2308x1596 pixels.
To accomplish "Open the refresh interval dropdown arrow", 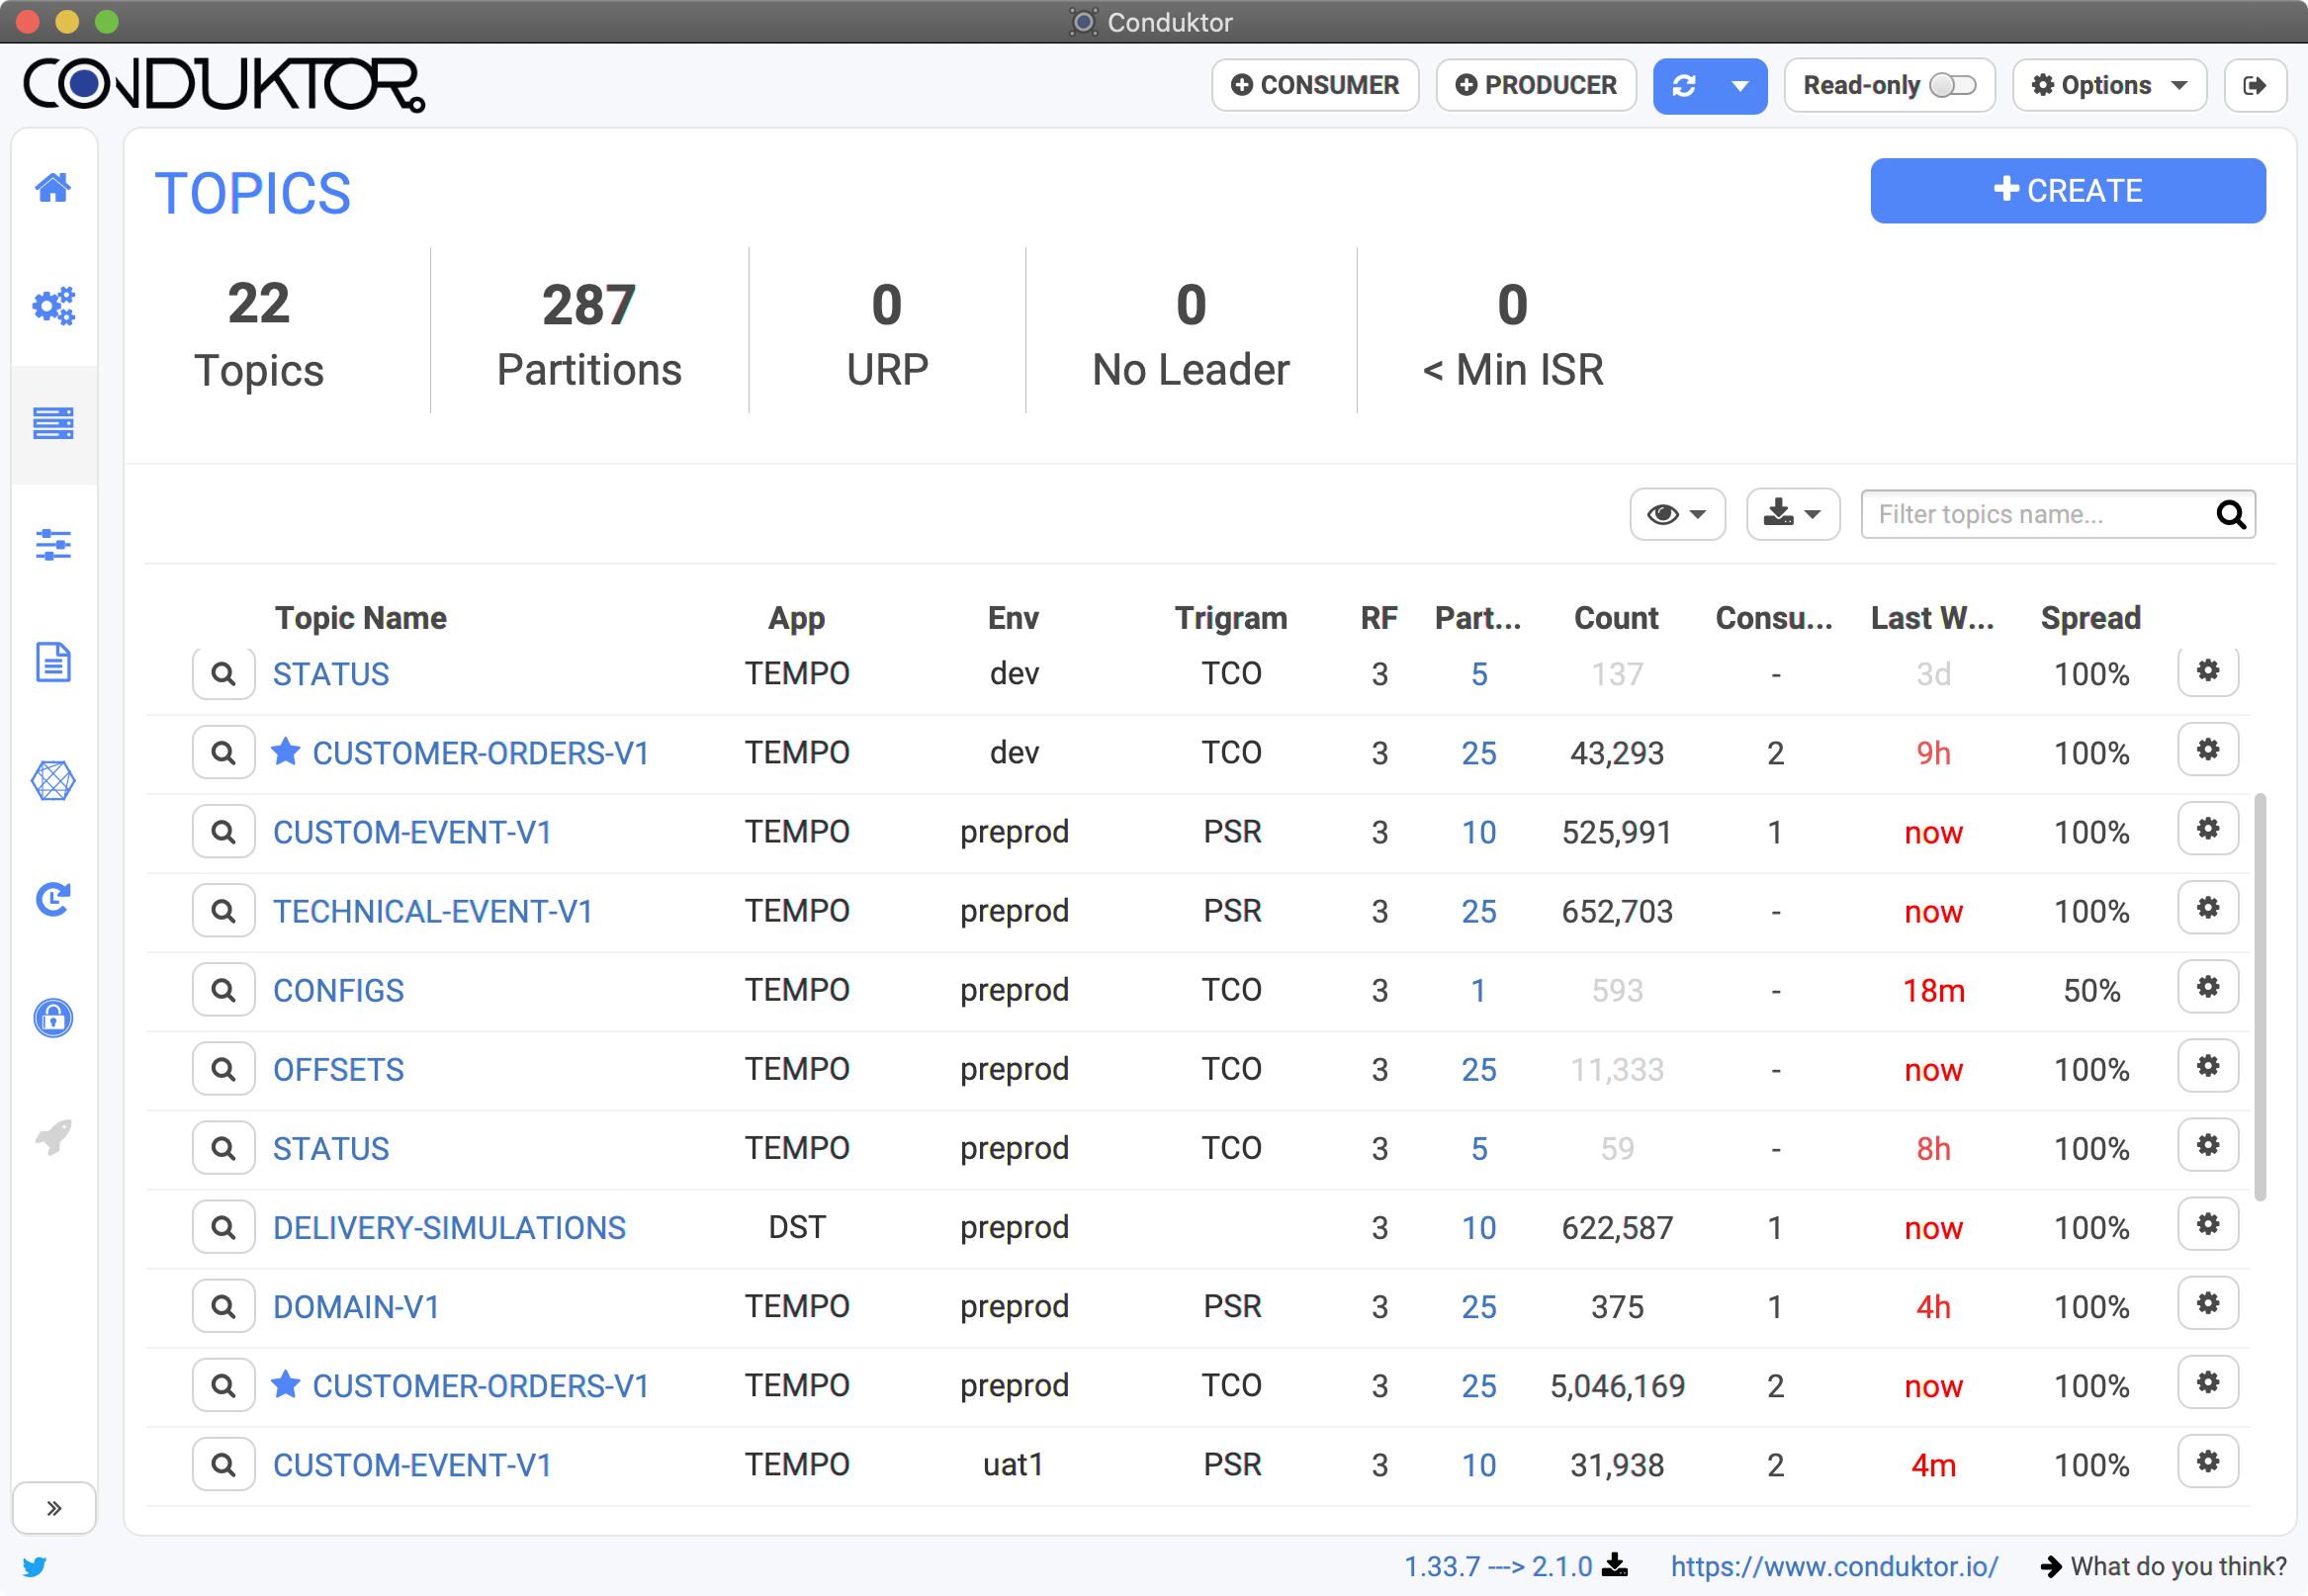I will point(1740,86).
